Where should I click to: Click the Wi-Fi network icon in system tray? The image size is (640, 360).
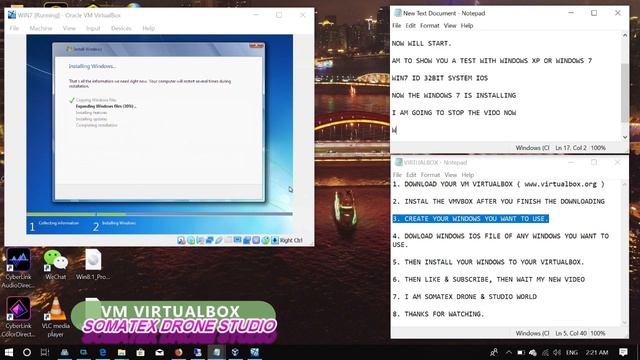coord(545,352)
